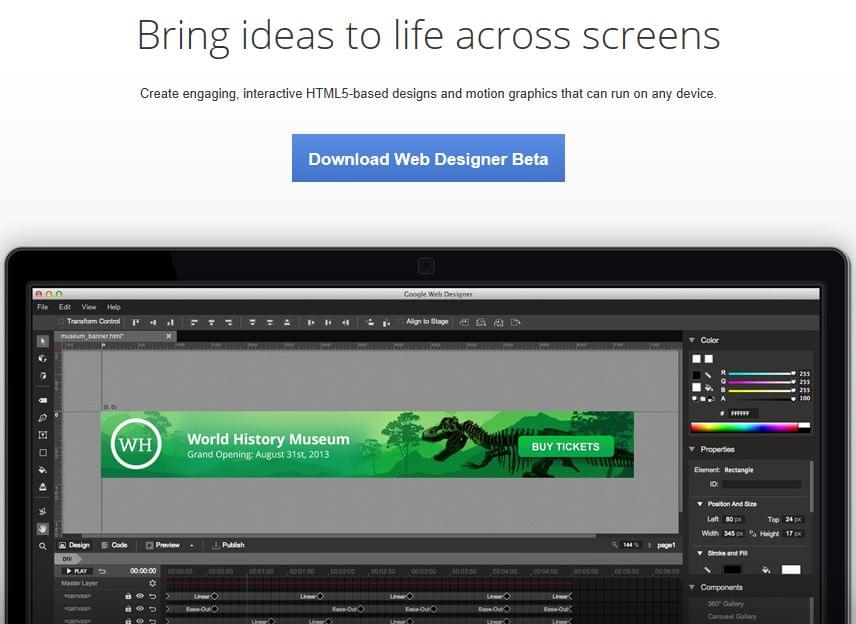Select the 3D object rotate tool
Image resolution: width=856 pixels, height=624 pixels.
pyautogui.click(x=43, y=359)
